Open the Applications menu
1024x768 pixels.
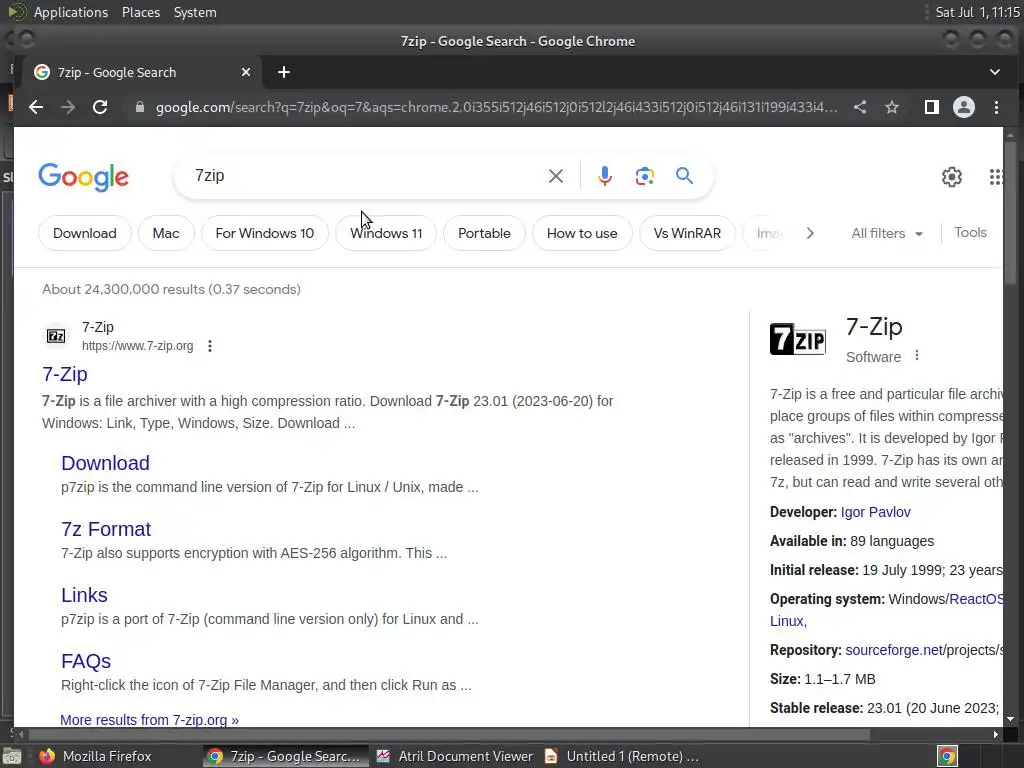(71, 12)
